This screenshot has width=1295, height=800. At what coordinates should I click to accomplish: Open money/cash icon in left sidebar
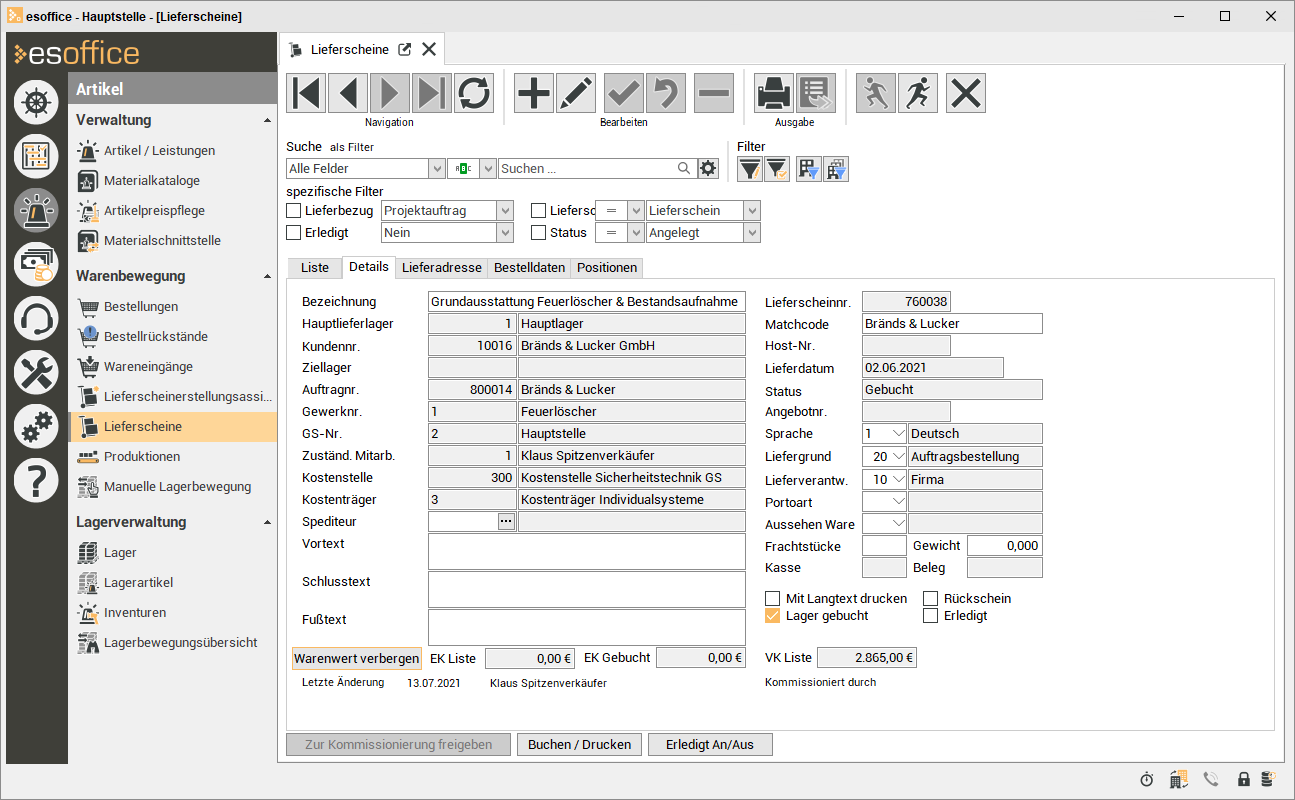click(x=36, y=264)
